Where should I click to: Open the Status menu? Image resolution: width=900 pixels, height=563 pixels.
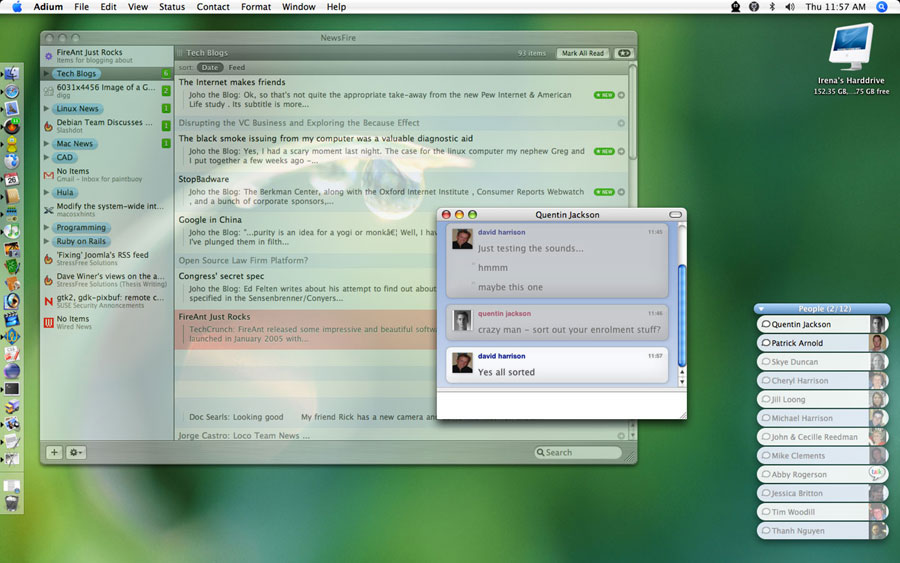click(172, 7)
